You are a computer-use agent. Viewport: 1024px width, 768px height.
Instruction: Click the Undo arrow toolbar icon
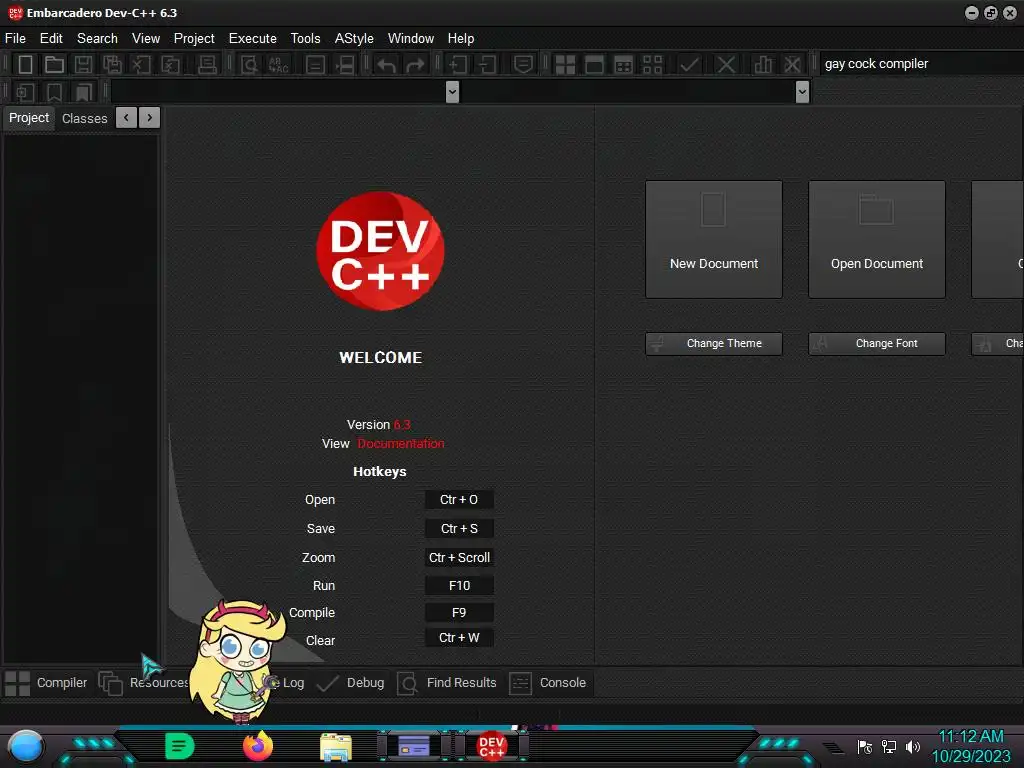(387, 64)
